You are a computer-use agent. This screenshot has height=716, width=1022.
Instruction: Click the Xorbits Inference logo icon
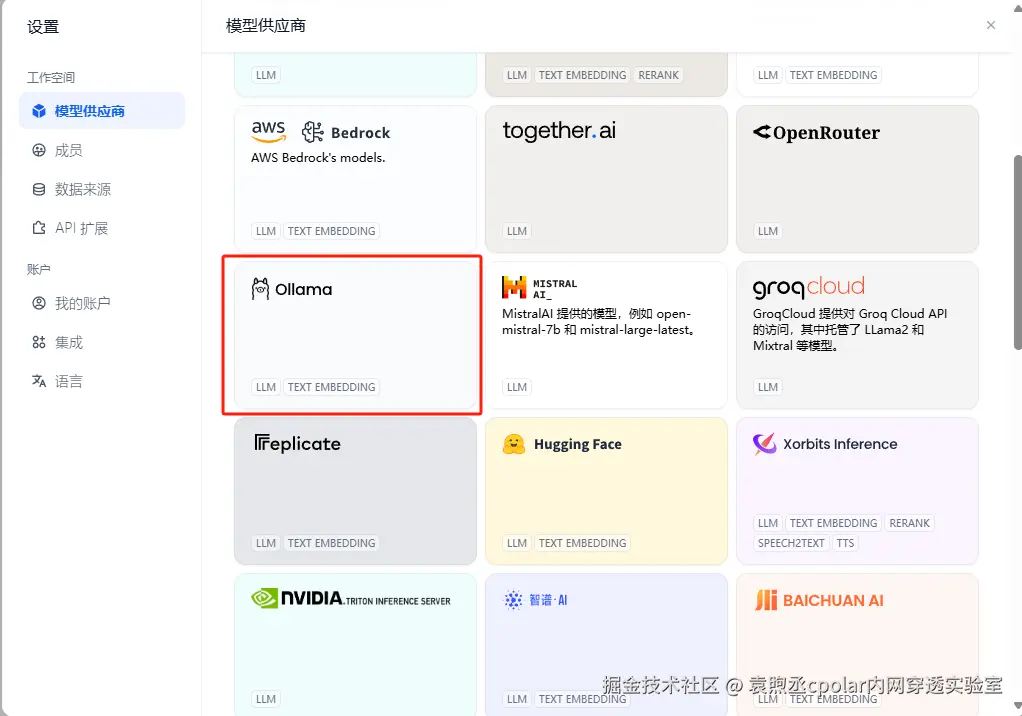[x=765, y=444]
